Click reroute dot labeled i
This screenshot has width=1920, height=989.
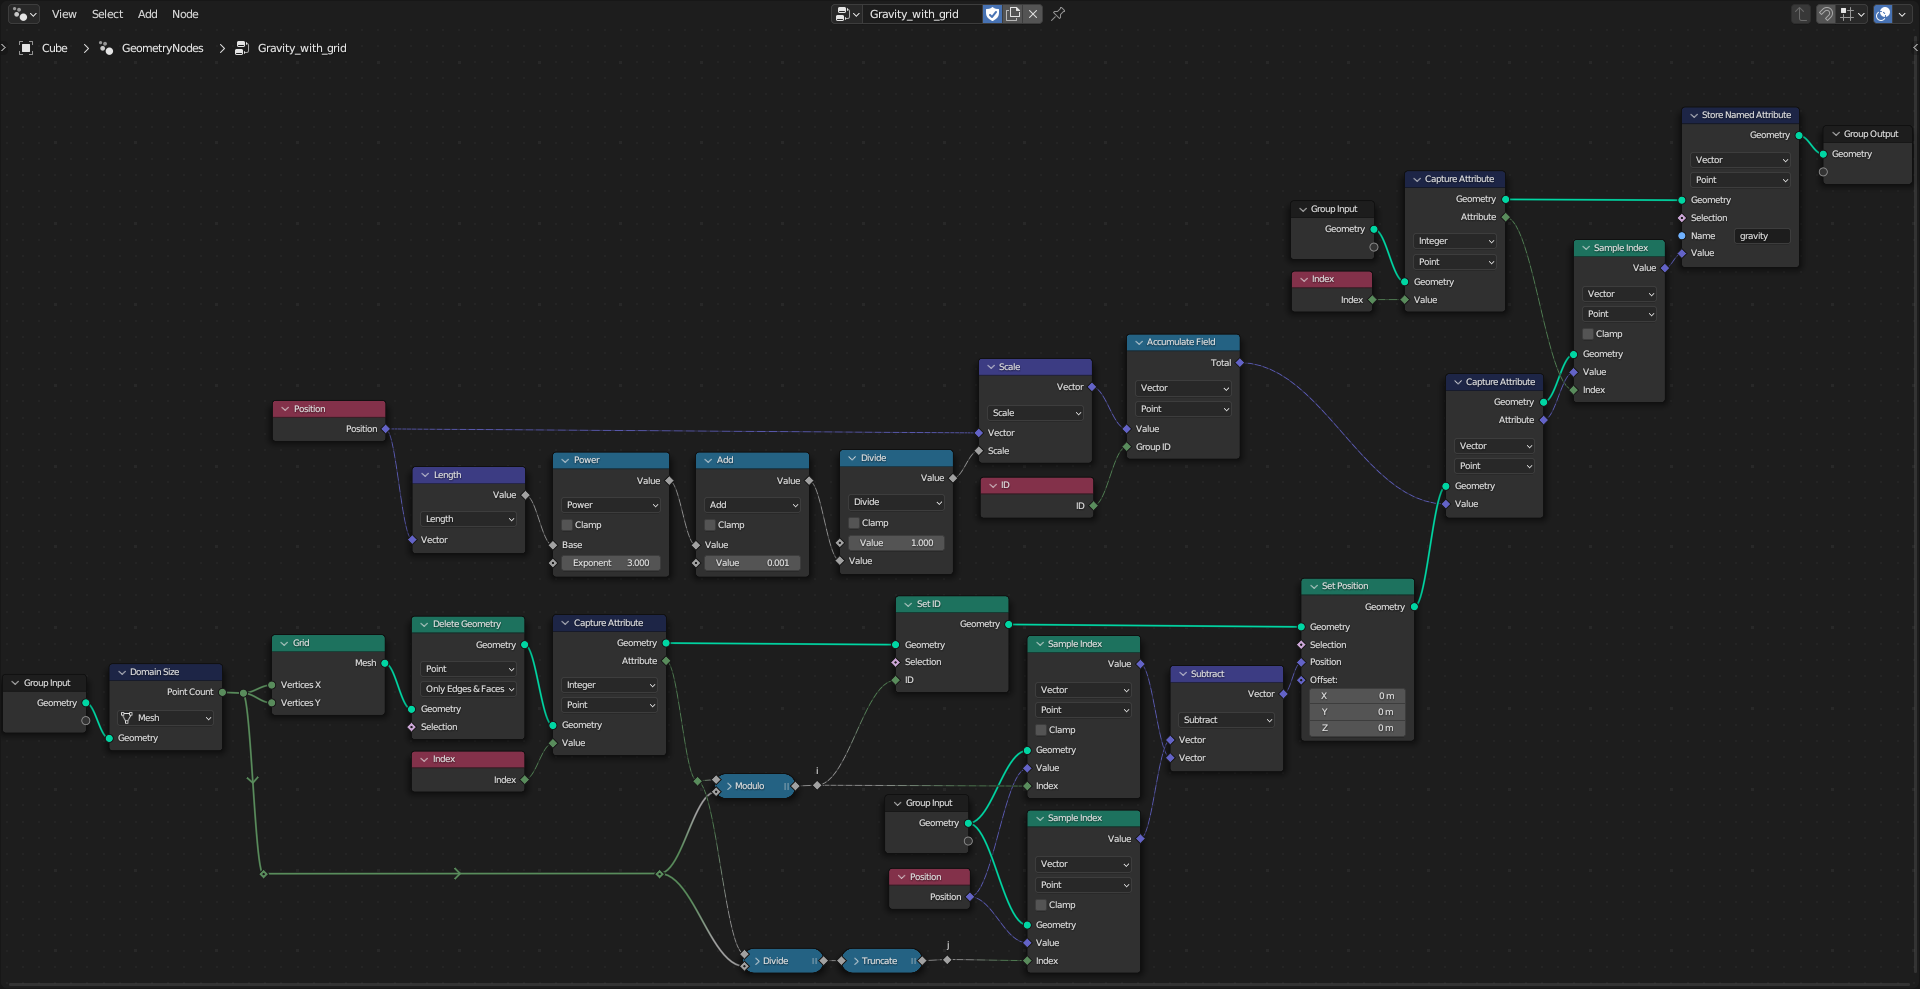pyautogui.click(x=817, y=785)
